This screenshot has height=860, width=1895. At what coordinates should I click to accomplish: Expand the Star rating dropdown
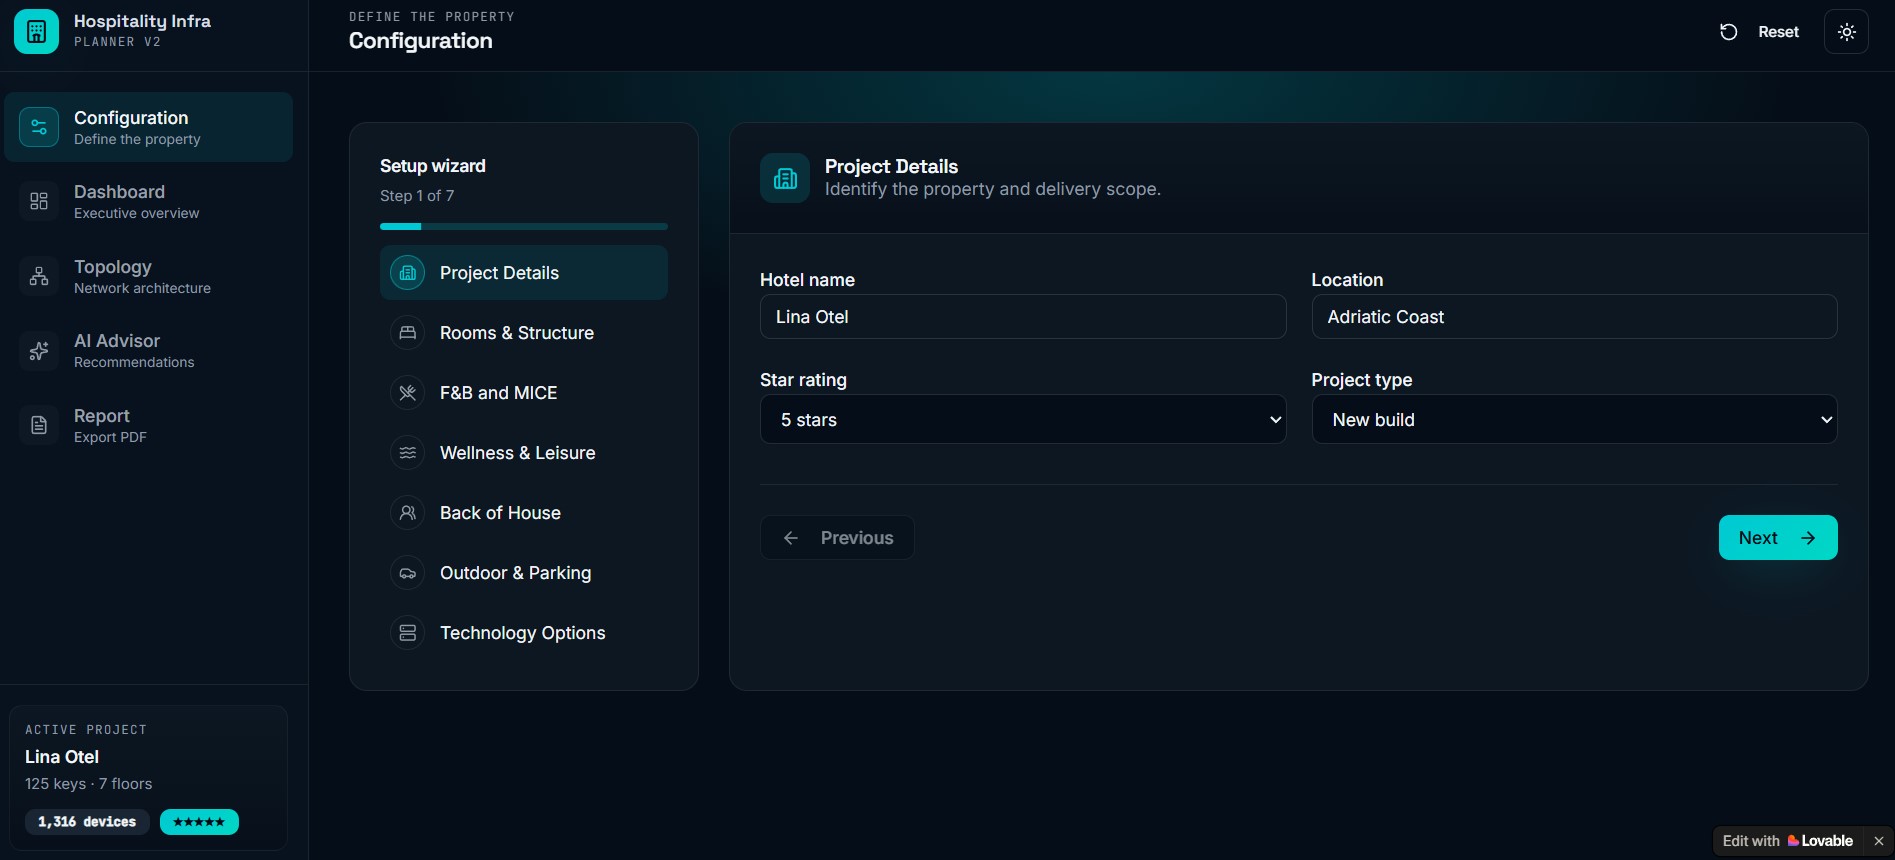pos(1023,419)
